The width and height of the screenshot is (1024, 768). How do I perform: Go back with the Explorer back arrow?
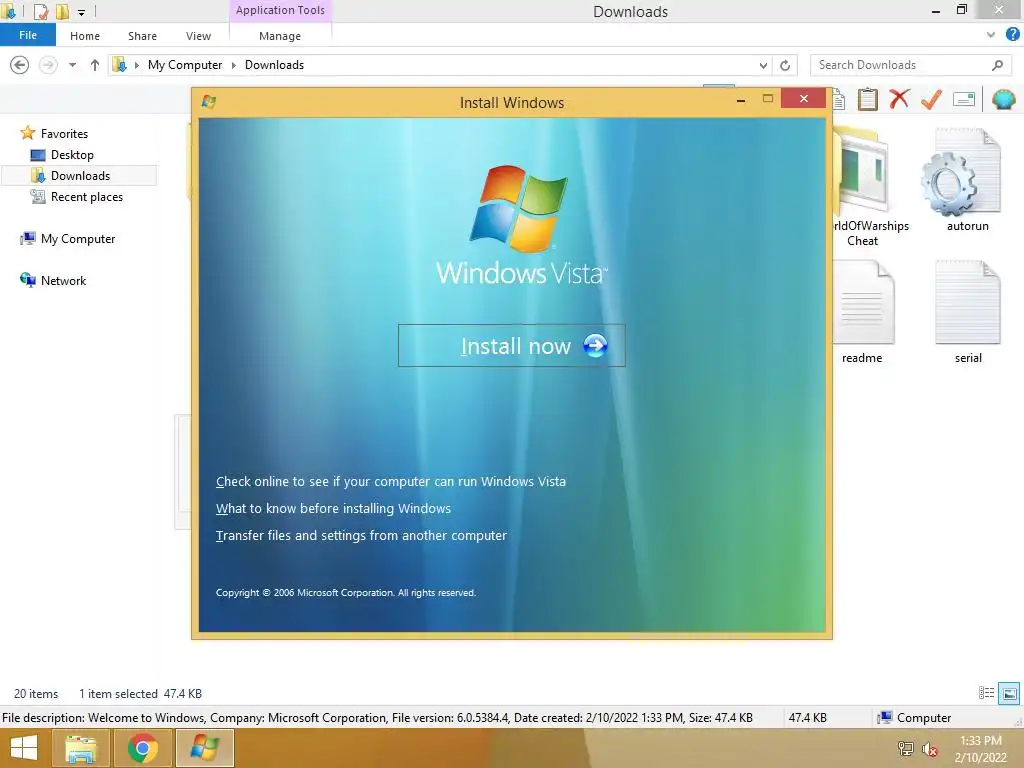pyautogui.click(x=20, y=65)
